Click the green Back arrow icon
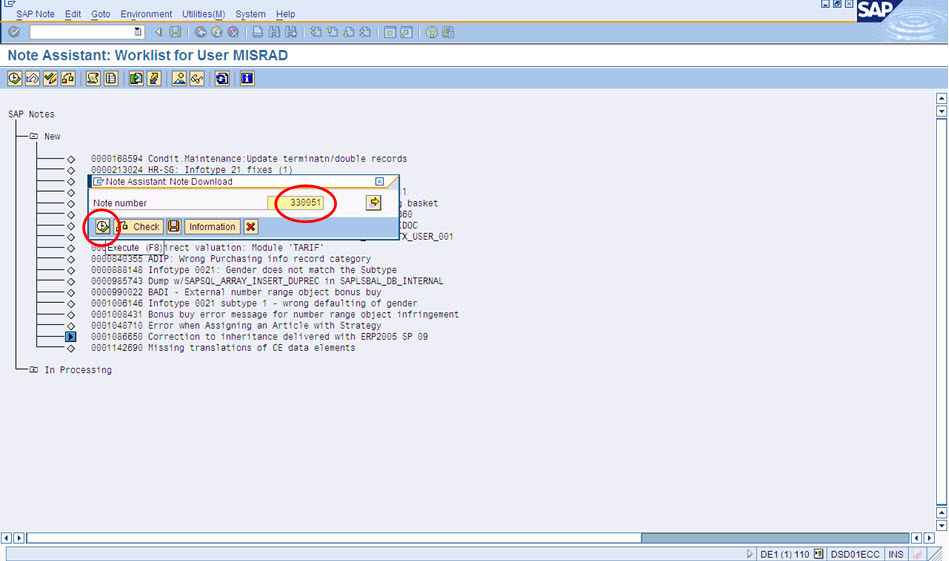This screenshot has width=949, height=561. coord(200,32)
